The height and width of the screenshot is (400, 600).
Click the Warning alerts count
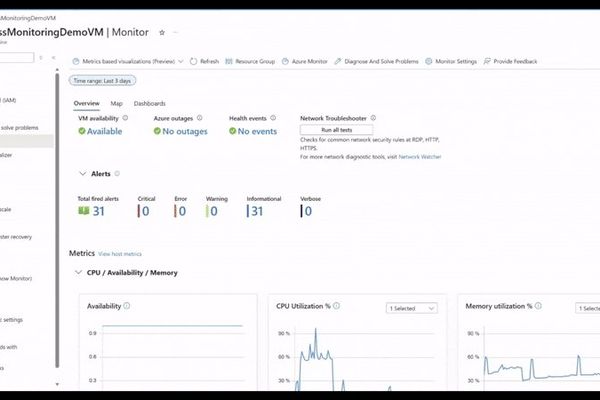point(212,211)
